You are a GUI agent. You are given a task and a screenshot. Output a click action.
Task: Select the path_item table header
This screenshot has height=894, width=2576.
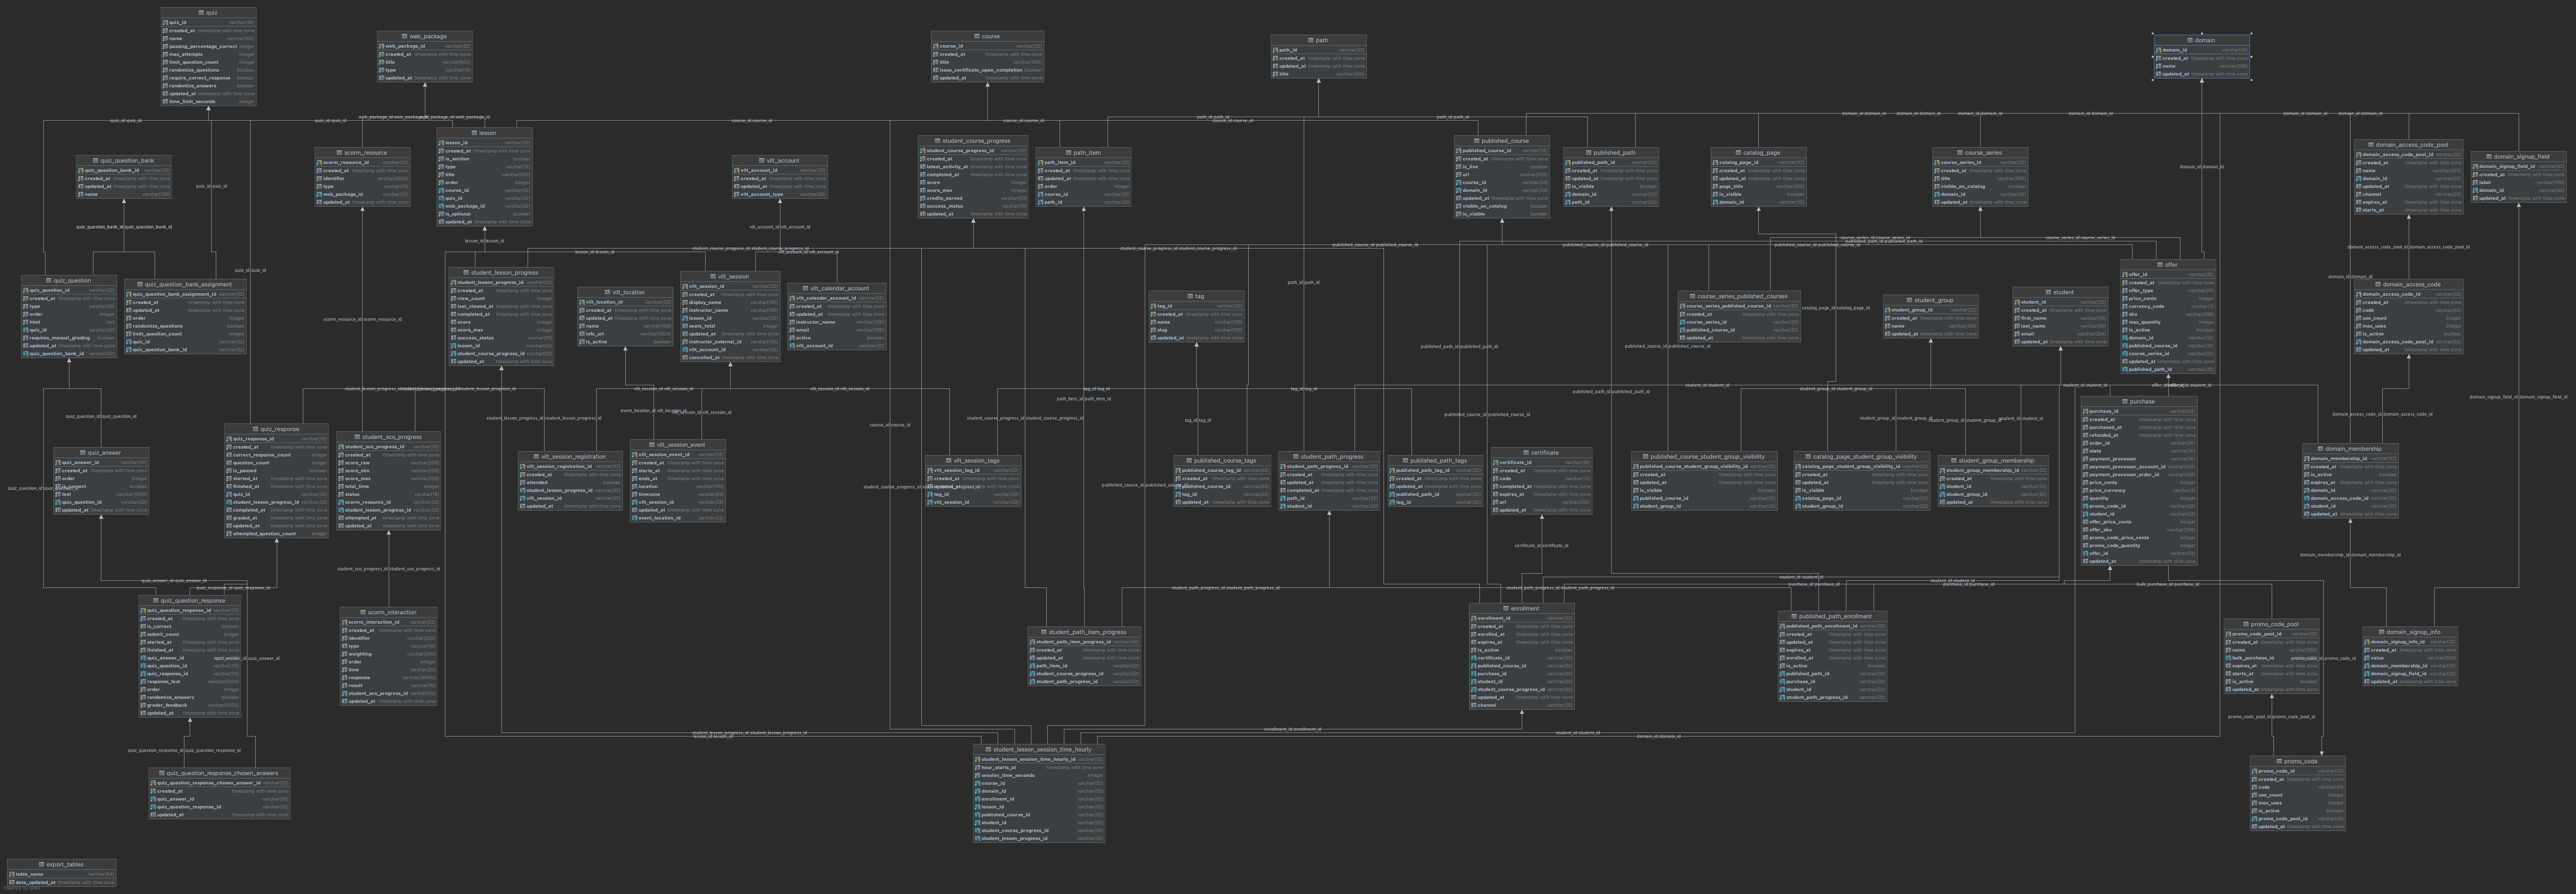tap(1083, 153)
